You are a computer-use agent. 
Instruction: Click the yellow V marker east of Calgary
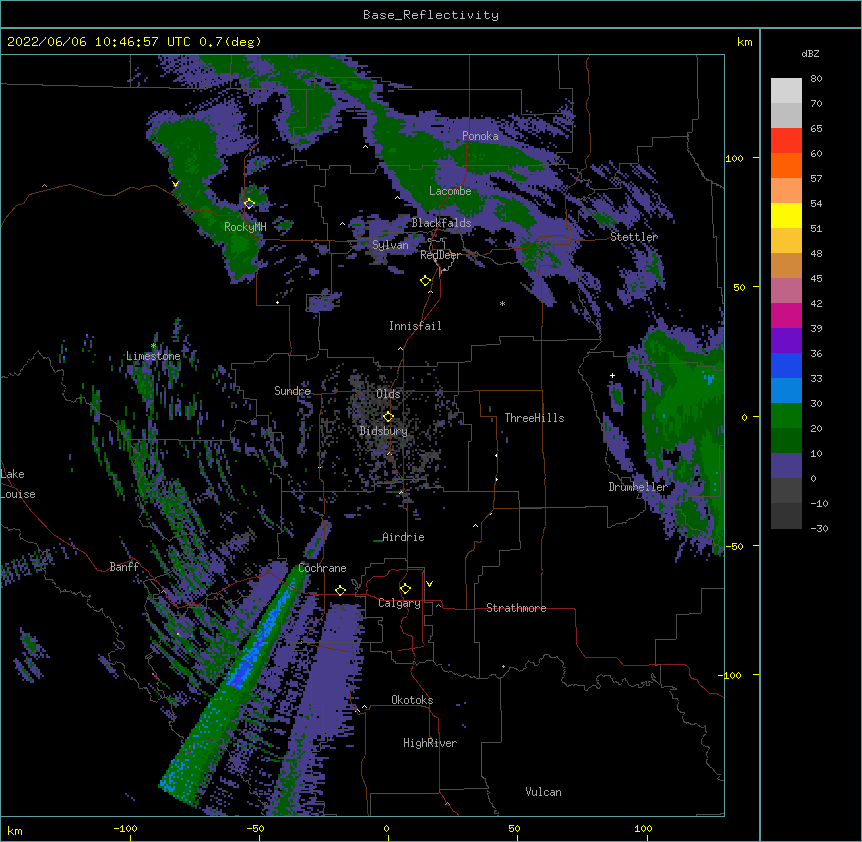point(429,584)
